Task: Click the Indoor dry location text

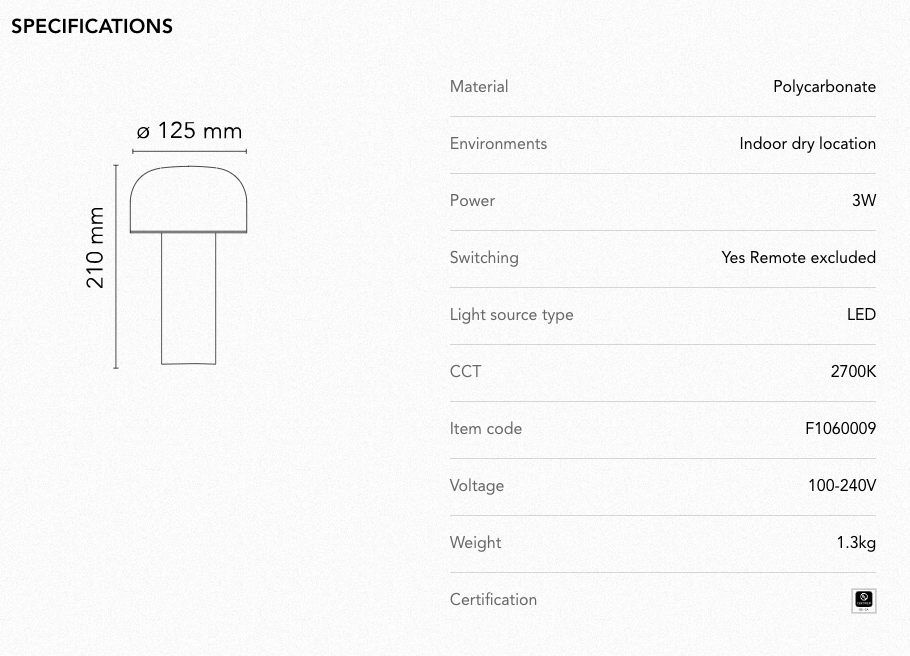Action: pyautogui.click(x=807, y=143)
